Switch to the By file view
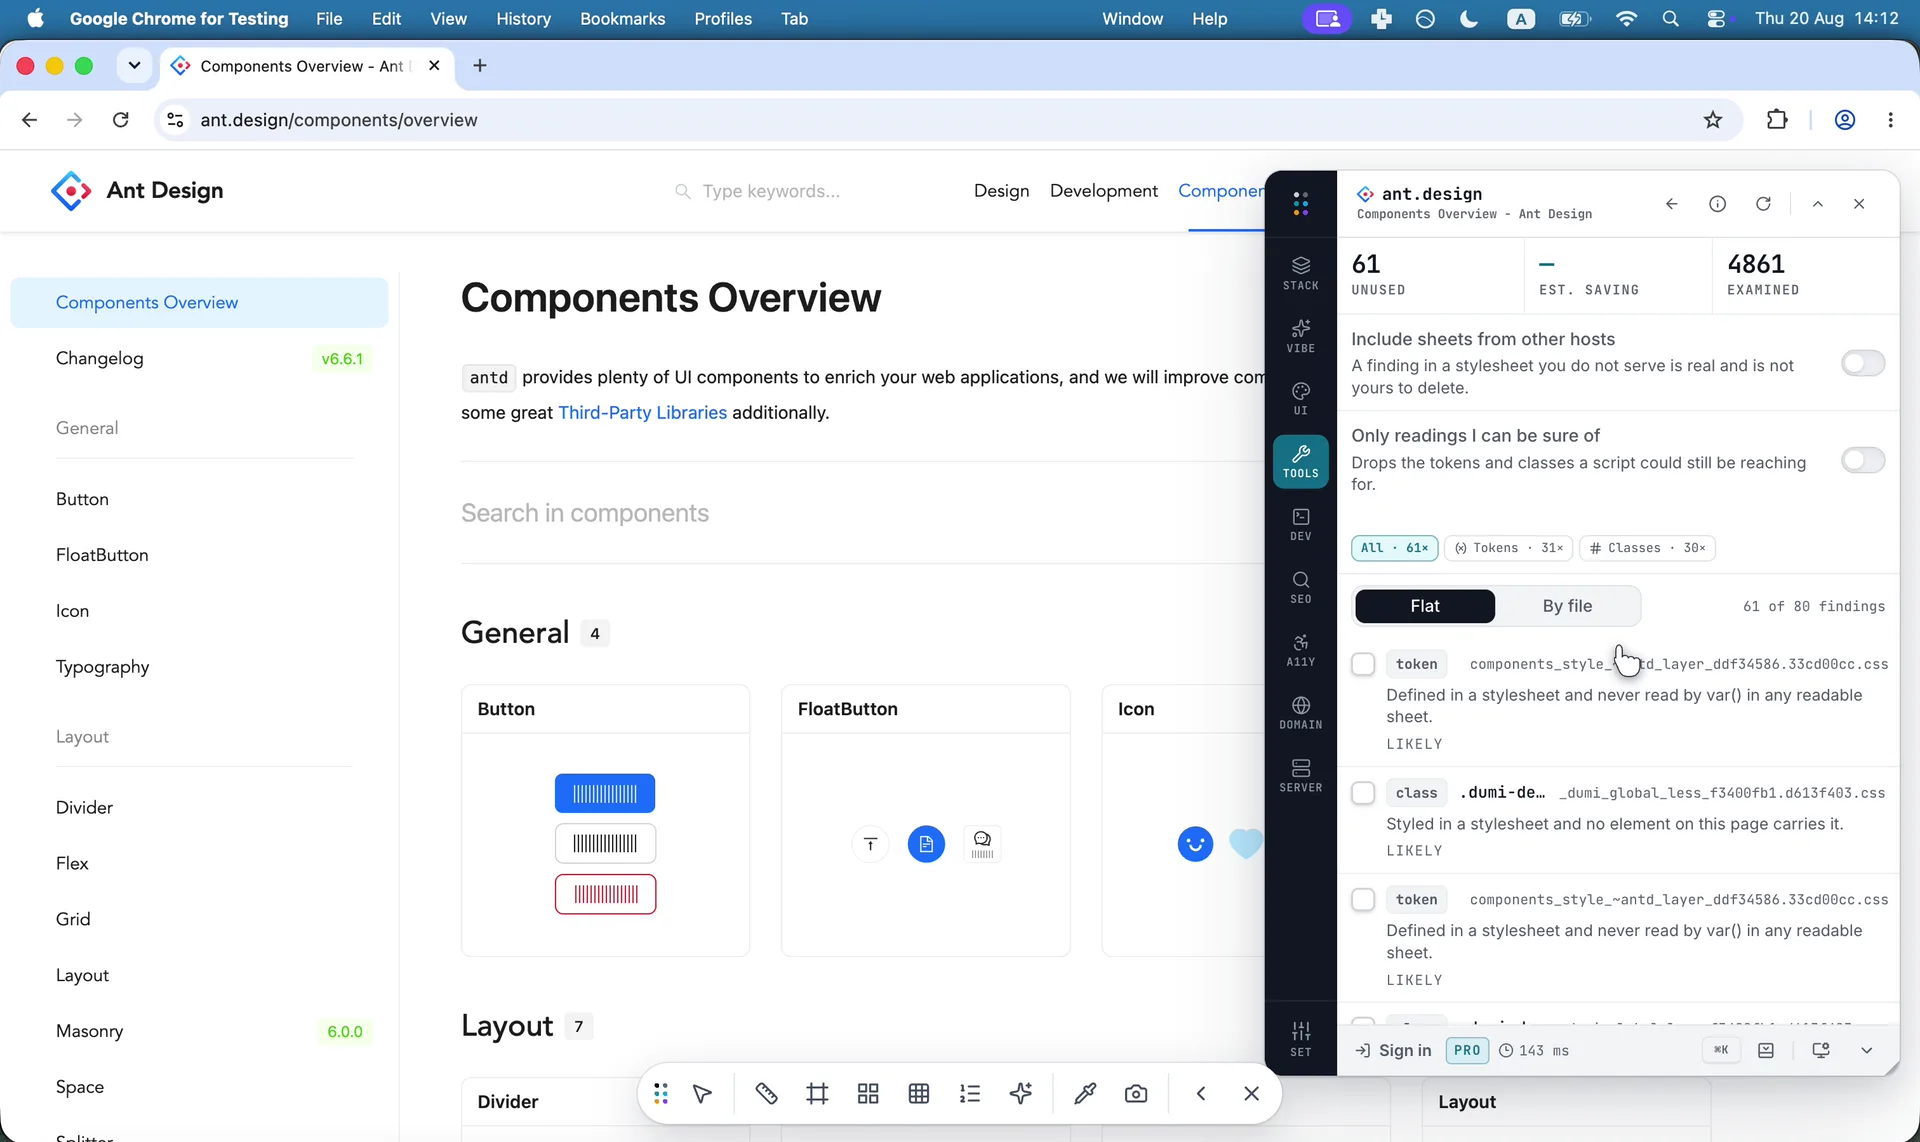 1567,606
